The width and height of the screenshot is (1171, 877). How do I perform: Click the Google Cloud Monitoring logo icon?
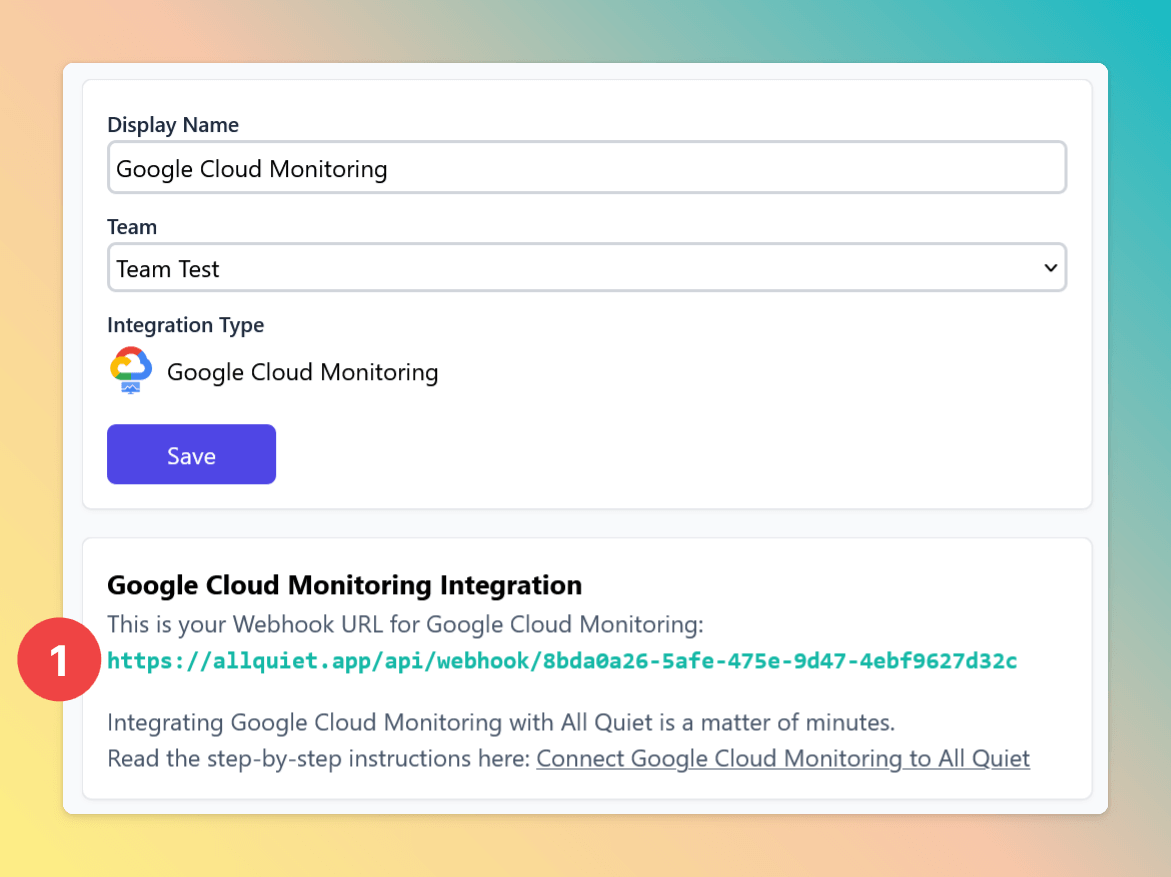coord(131,371)
